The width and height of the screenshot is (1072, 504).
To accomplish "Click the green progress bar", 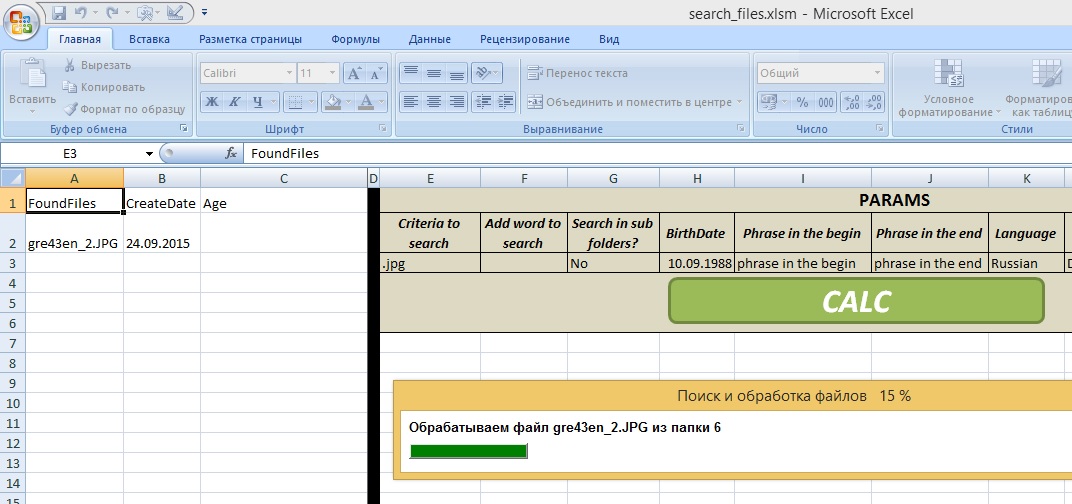I will point(468,451).
